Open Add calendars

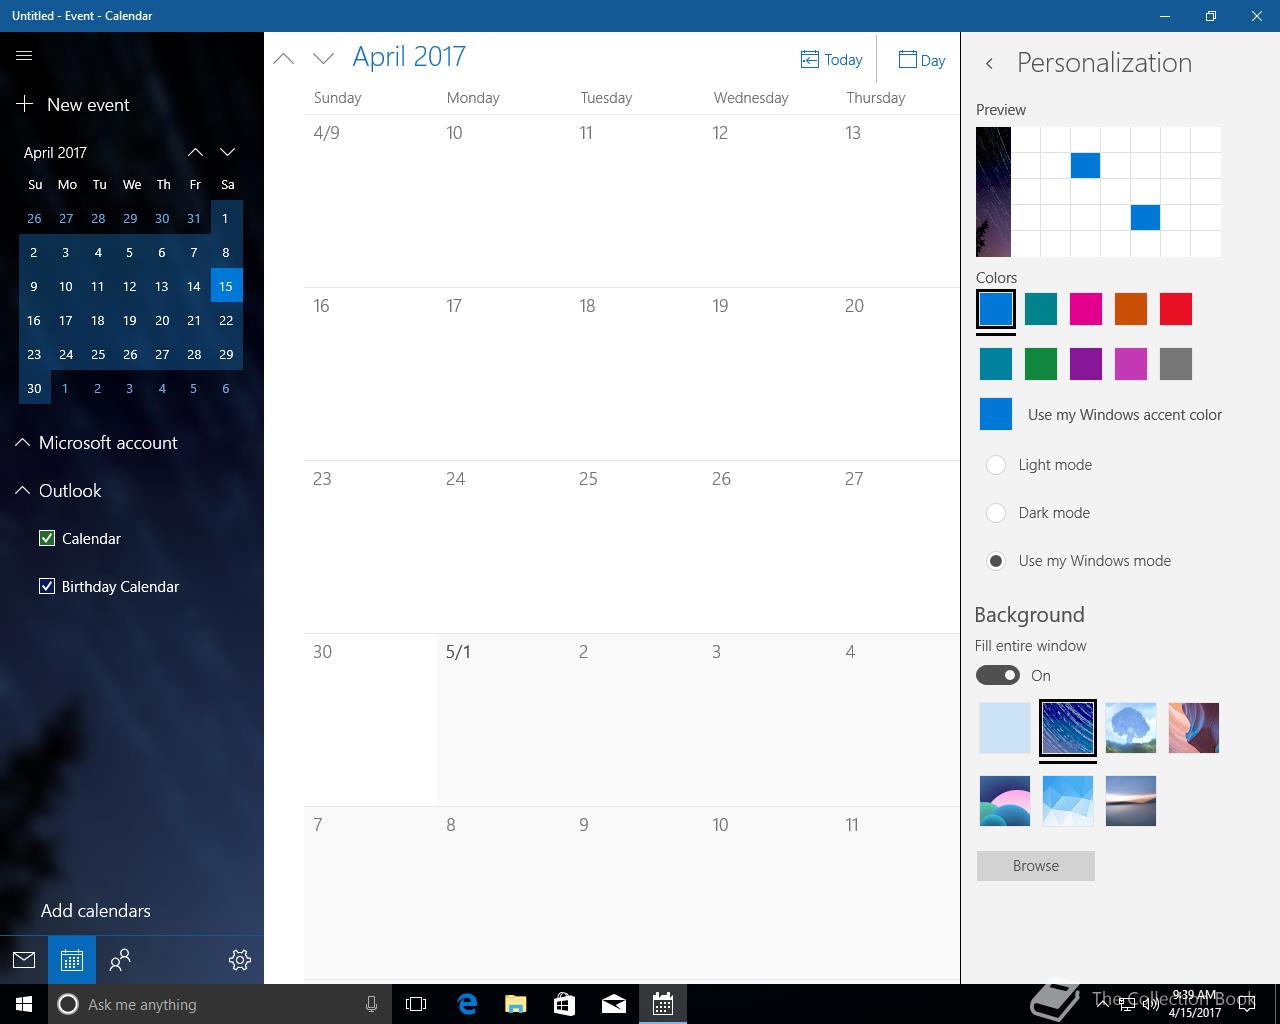tap(96, 910)
